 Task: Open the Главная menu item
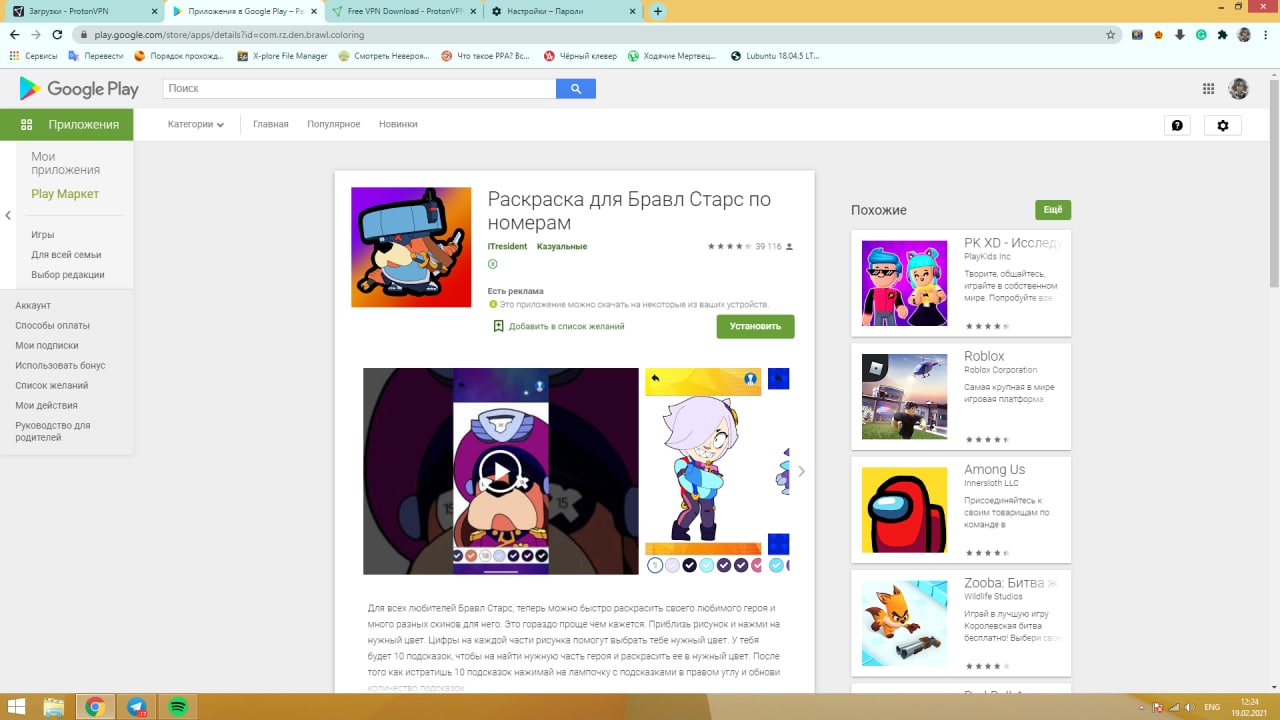click(270, 124)
